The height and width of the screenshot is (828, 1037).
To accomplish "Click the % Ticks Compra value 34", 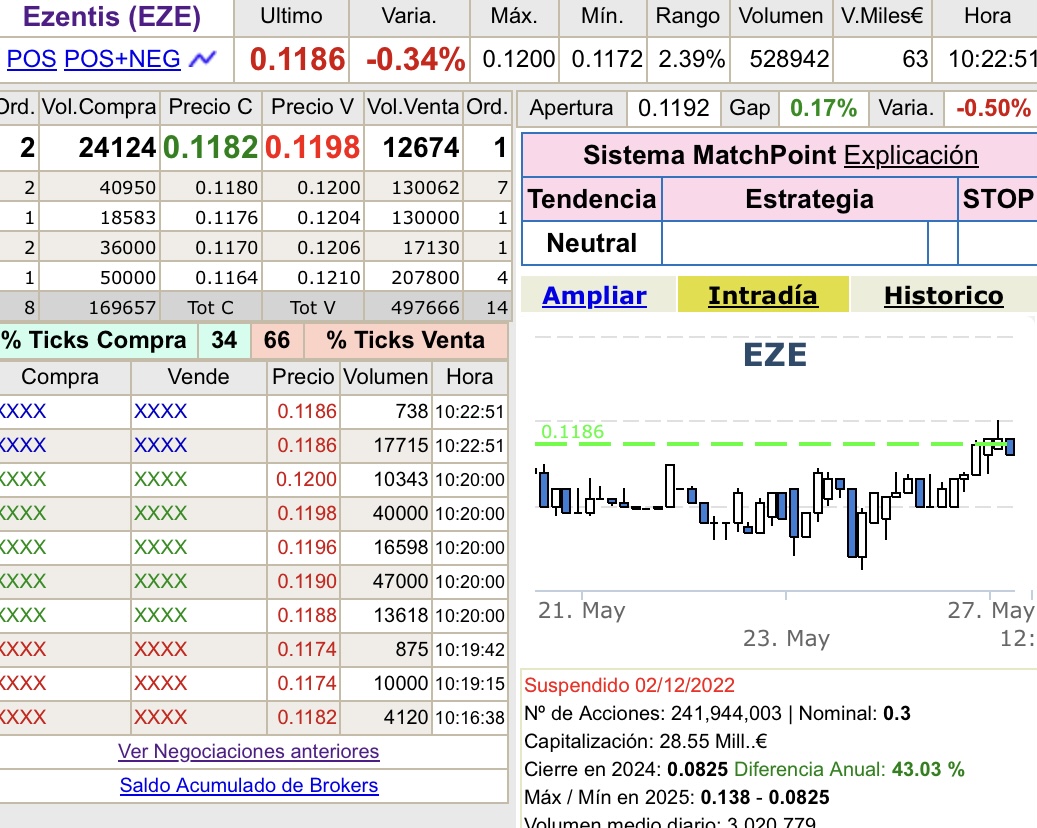I will coord(224,340).
